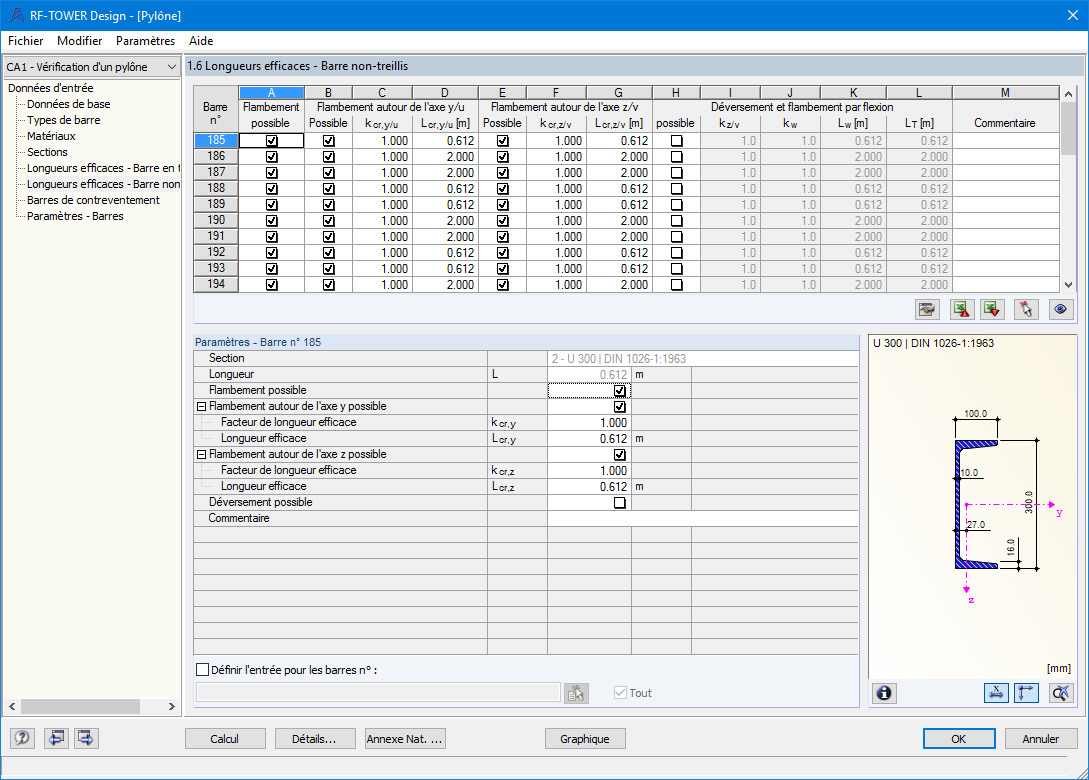Open the Modifier menu
The width and height of the screenshot is (1089, 780).
coord(79,41)
